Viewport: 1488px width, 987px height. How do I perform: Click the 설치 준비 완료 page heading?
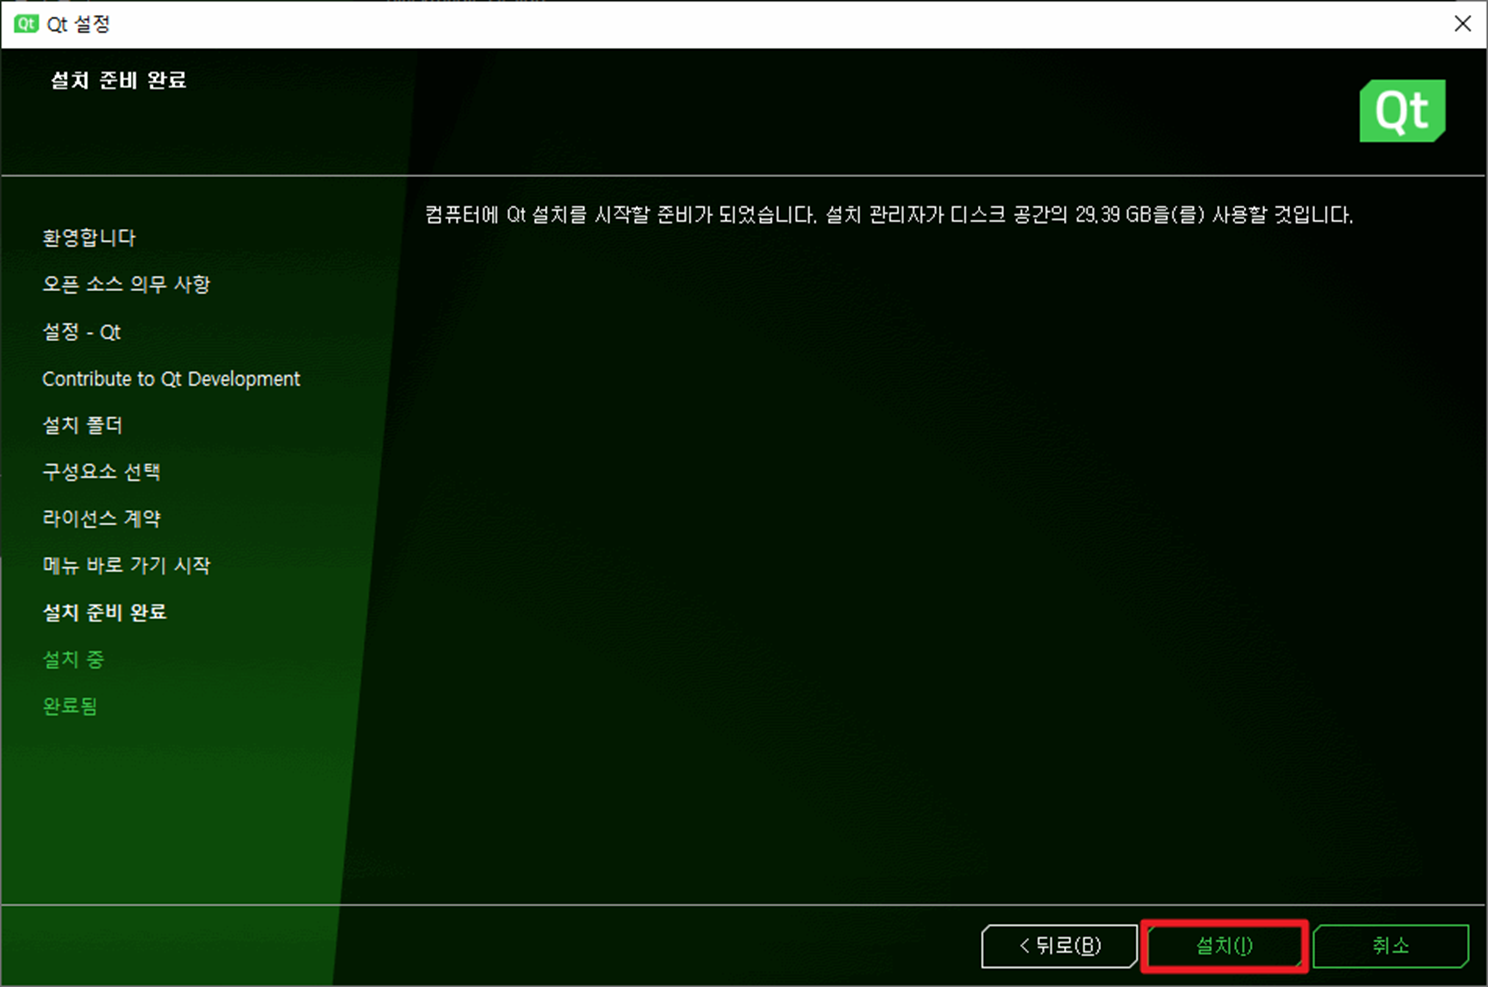click(x=118, y=80)
